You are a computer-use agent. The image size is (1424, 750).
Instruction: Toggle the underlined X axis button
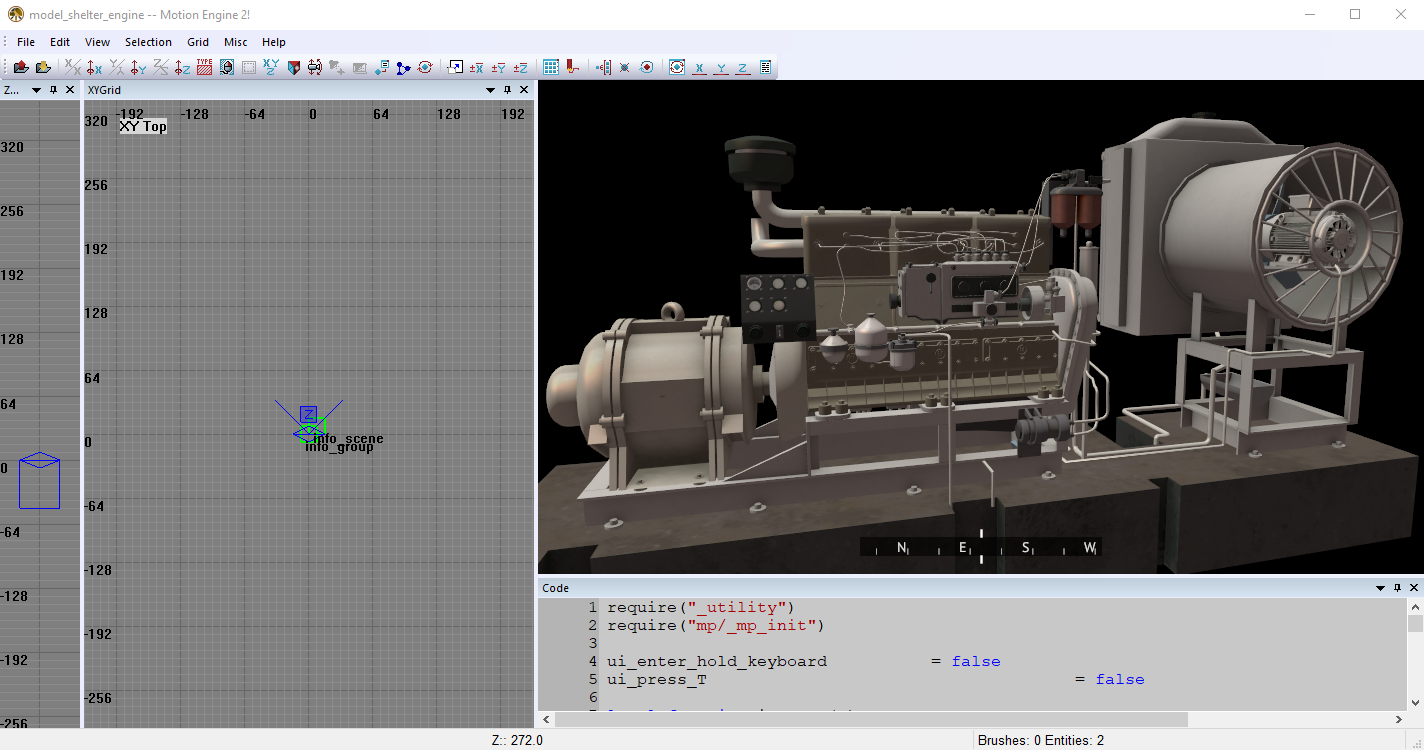(699, 68)
